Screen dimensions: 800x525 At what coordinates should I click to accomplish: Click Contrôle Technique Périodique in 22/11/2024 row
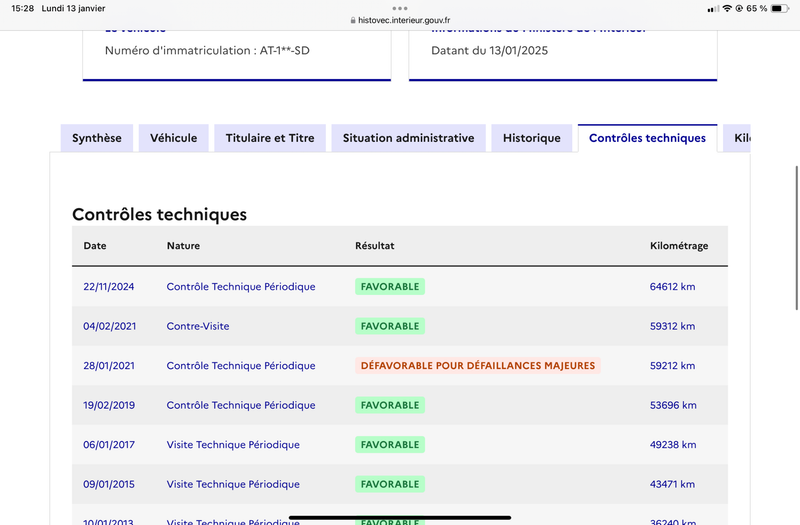241,287
